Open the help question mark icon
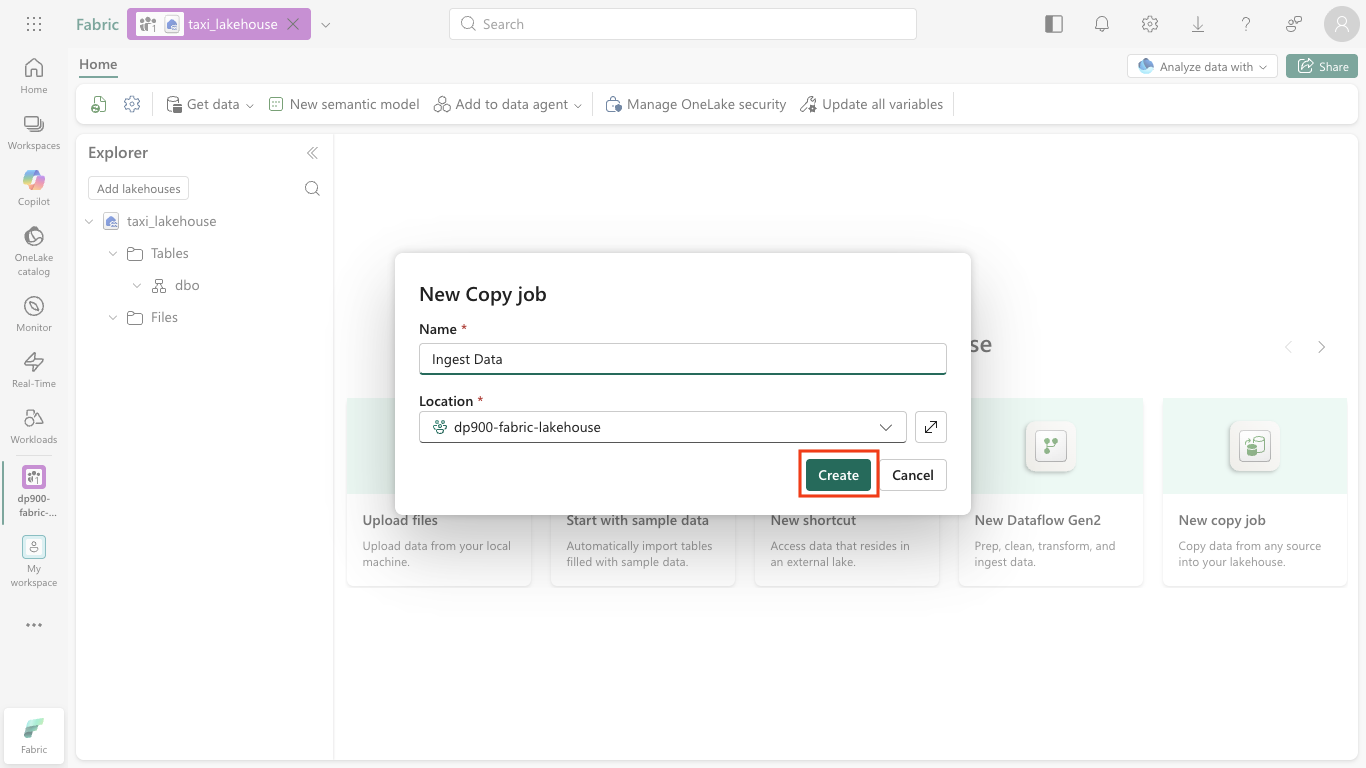Screen dimensions: 1366x768 [1246, 24]
